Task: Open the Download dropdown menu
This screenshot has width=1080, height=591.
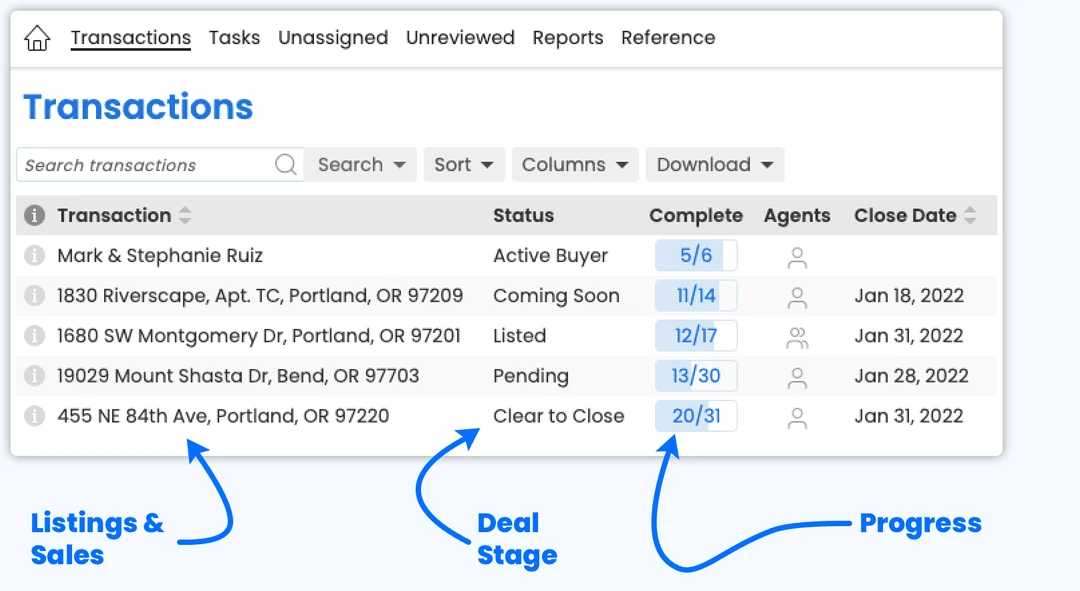Action: point(715,165)
